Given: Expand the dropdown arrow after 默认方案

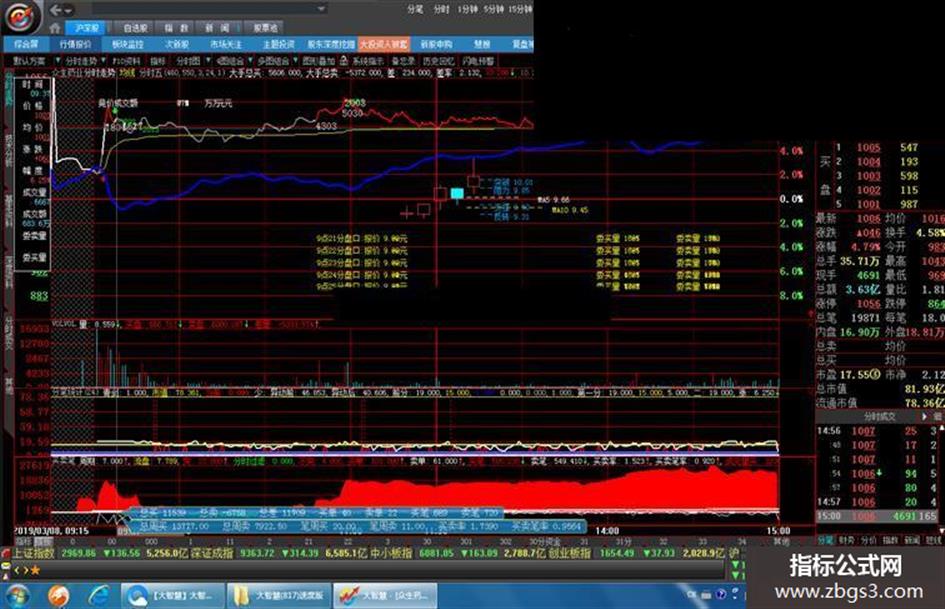Looking at the screenshot, I should pos(58,61).
